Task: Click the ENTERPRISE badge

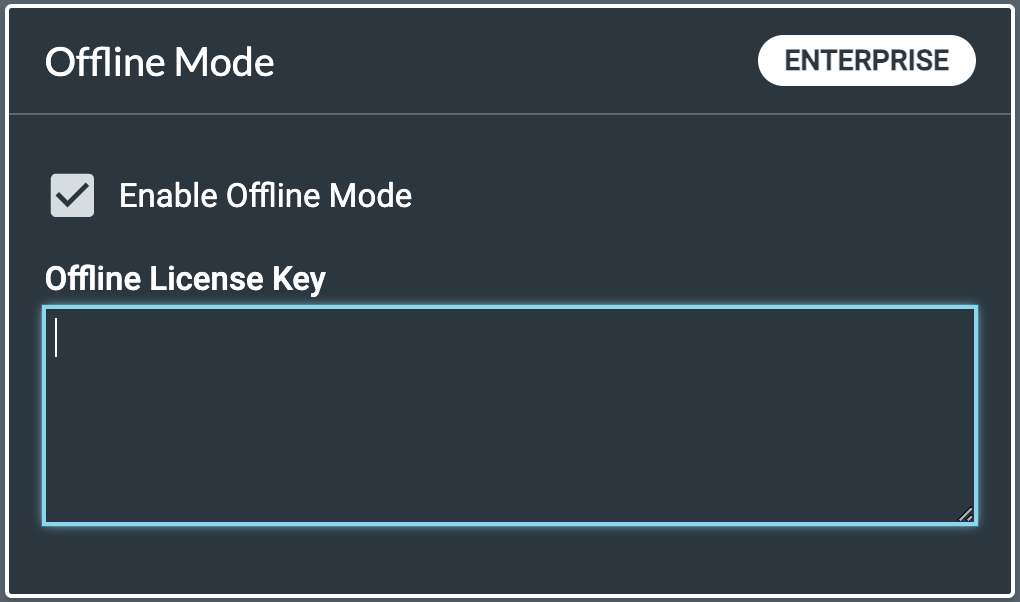Action: (866, 60)
